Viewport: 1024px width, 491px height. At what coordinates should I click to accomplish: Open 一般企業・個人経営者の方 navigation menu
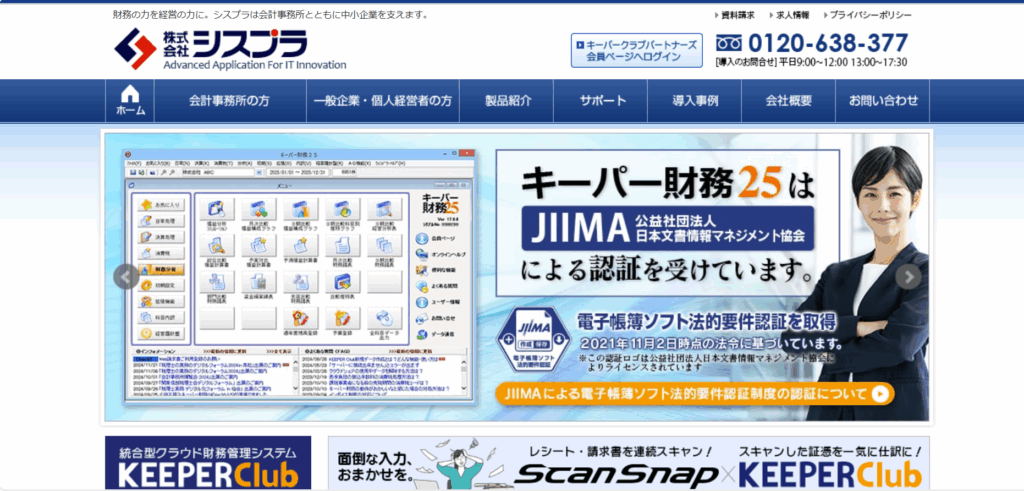coord(382,101)
